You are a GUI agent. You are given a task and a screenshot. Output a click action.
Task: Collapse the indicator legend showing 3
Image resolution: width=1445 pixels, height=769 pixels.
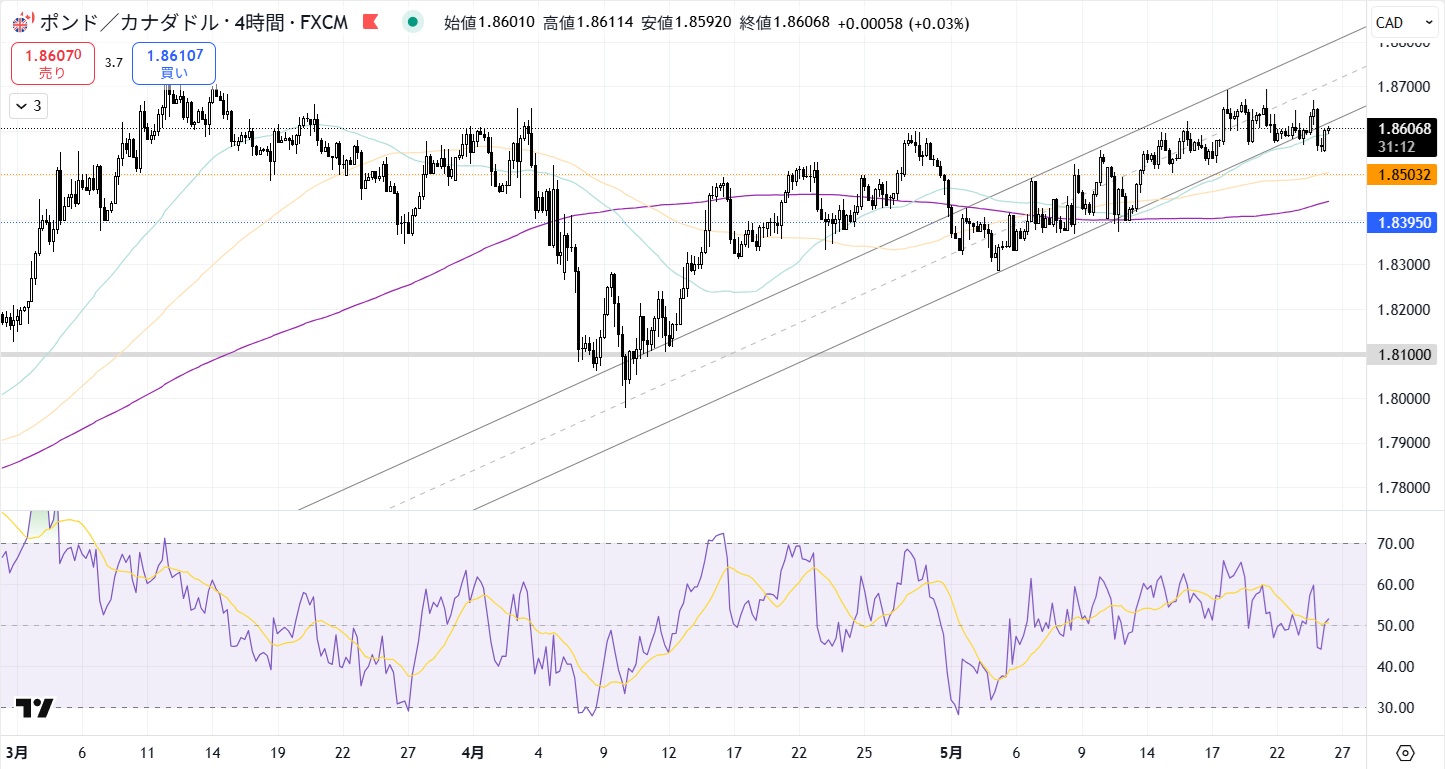tap(28, 105)
